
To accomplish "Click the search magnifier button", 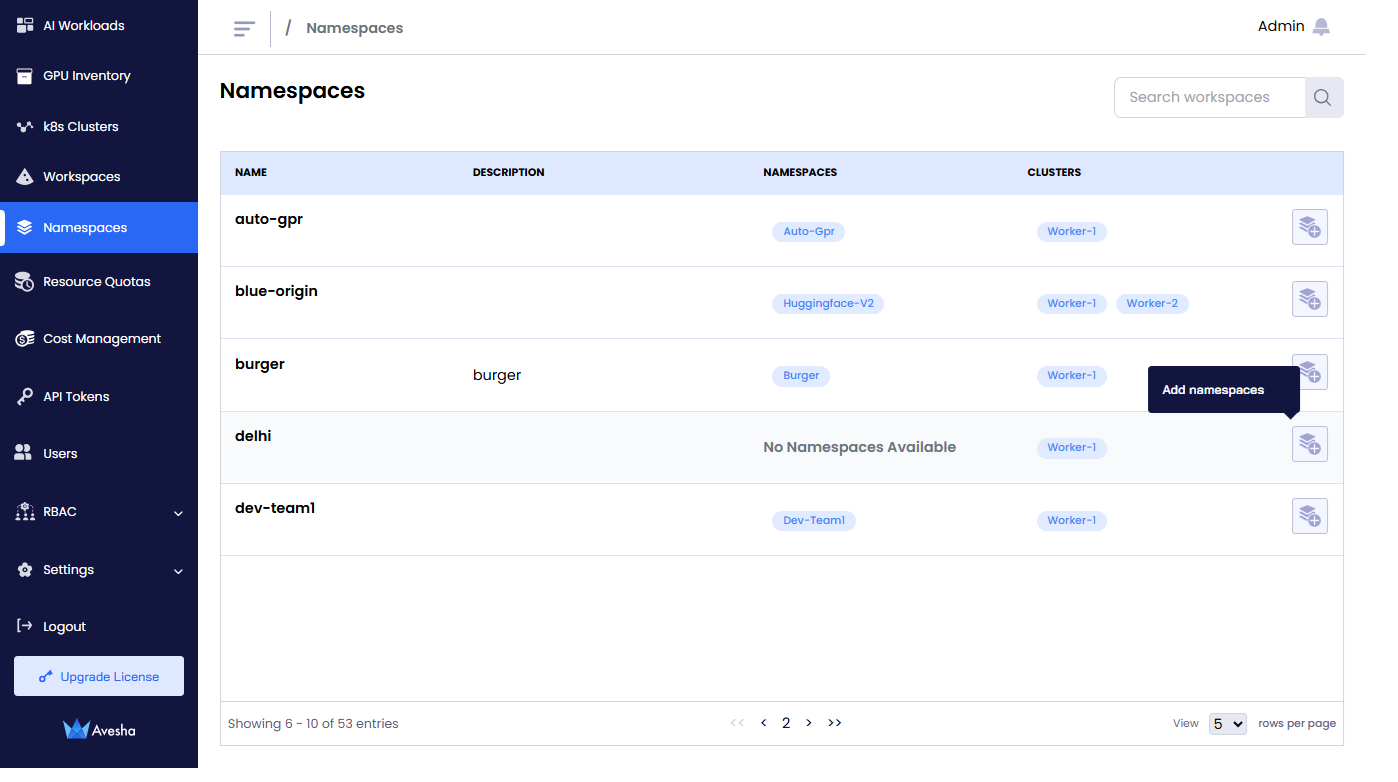I will [x=1323, y=98].
